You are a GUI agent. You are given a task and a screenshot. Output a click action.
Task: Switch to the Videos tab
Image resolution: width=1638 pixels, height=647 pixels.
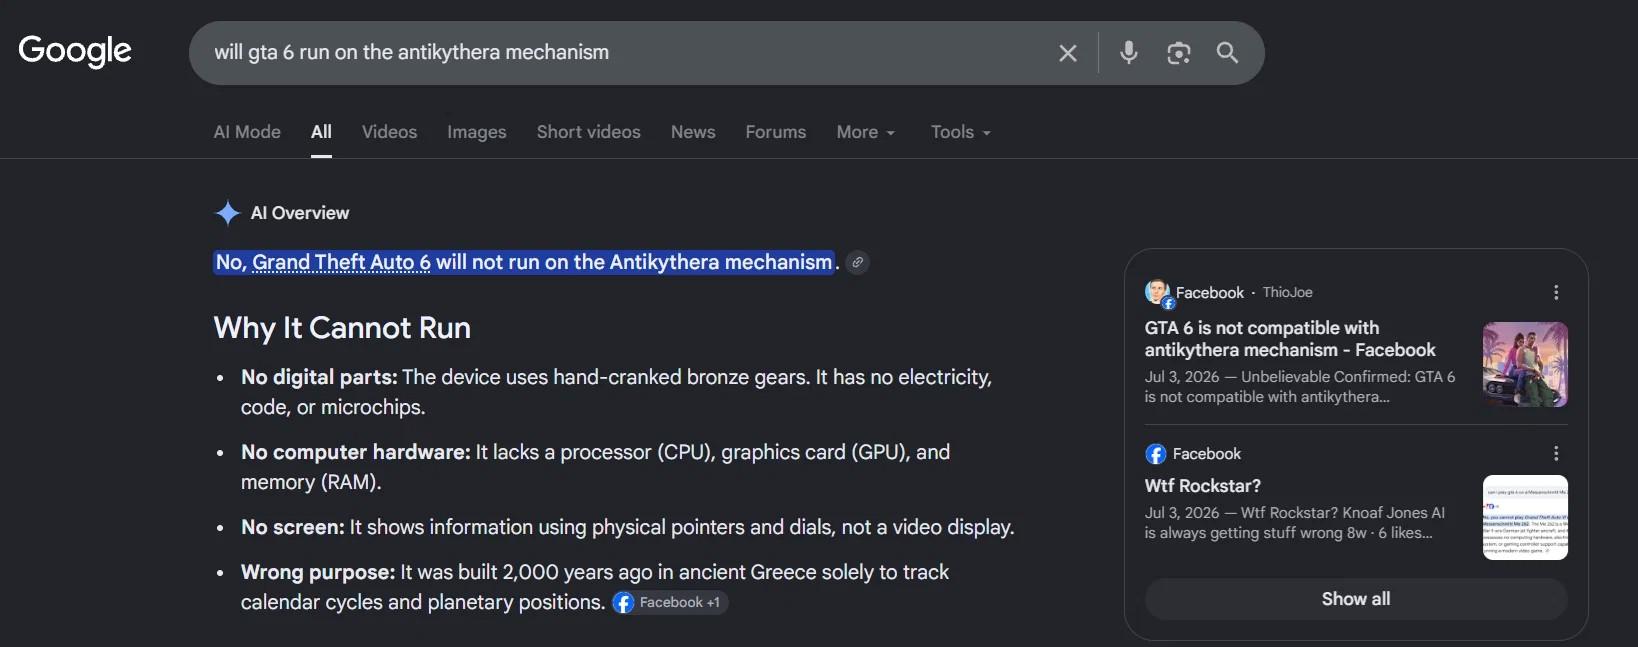point(389,132)
